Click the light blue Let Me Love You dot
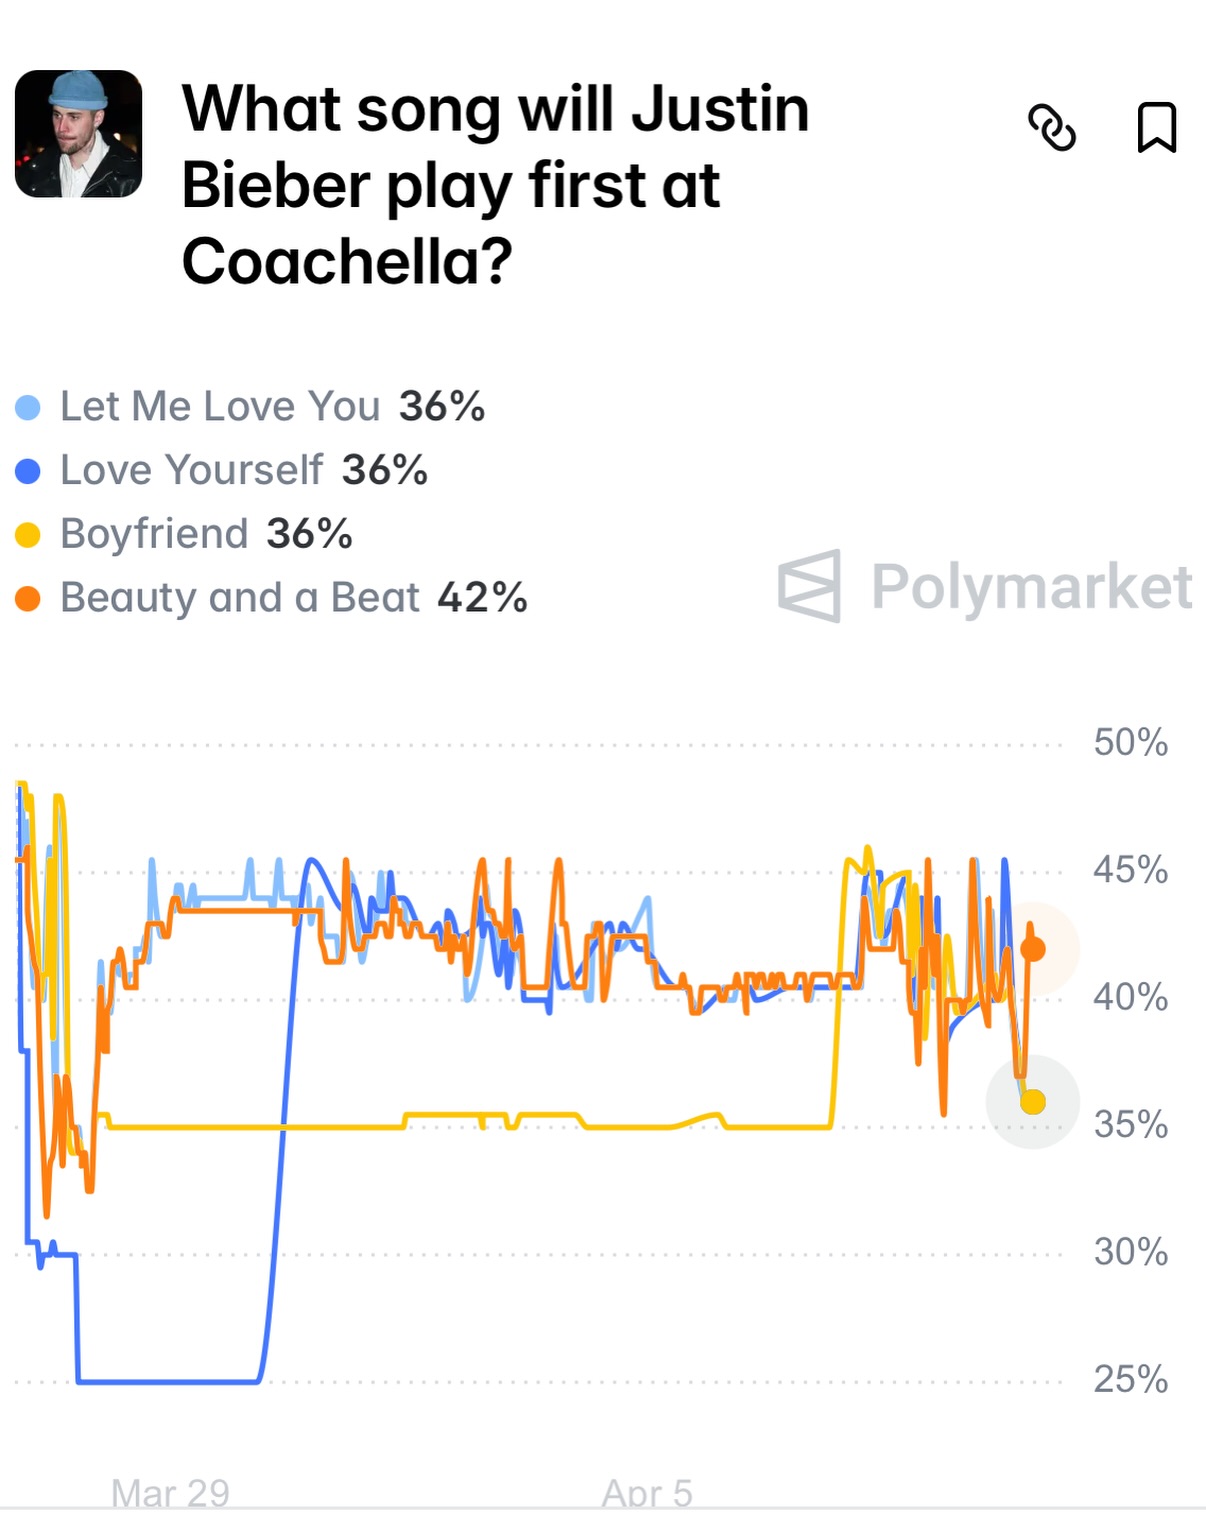 coord(28,407)
